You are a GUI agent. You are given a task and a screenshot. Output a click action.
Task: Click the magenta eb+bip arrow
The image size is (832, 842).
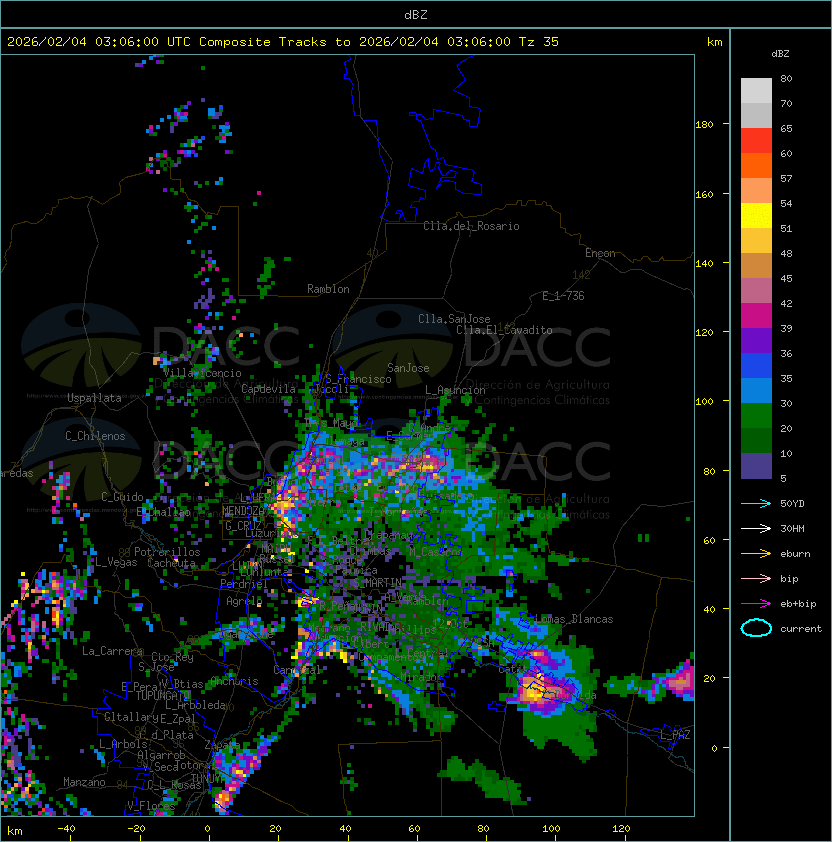pyautogui.click(x=756, y=604)
